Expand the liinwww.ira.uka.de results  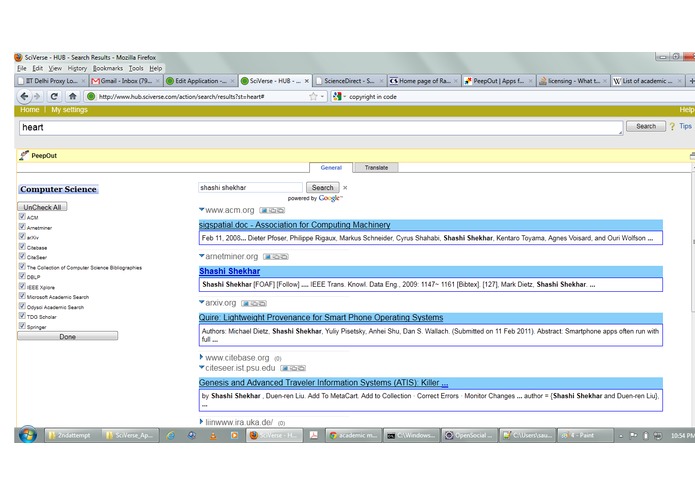[x=201, y=422]
